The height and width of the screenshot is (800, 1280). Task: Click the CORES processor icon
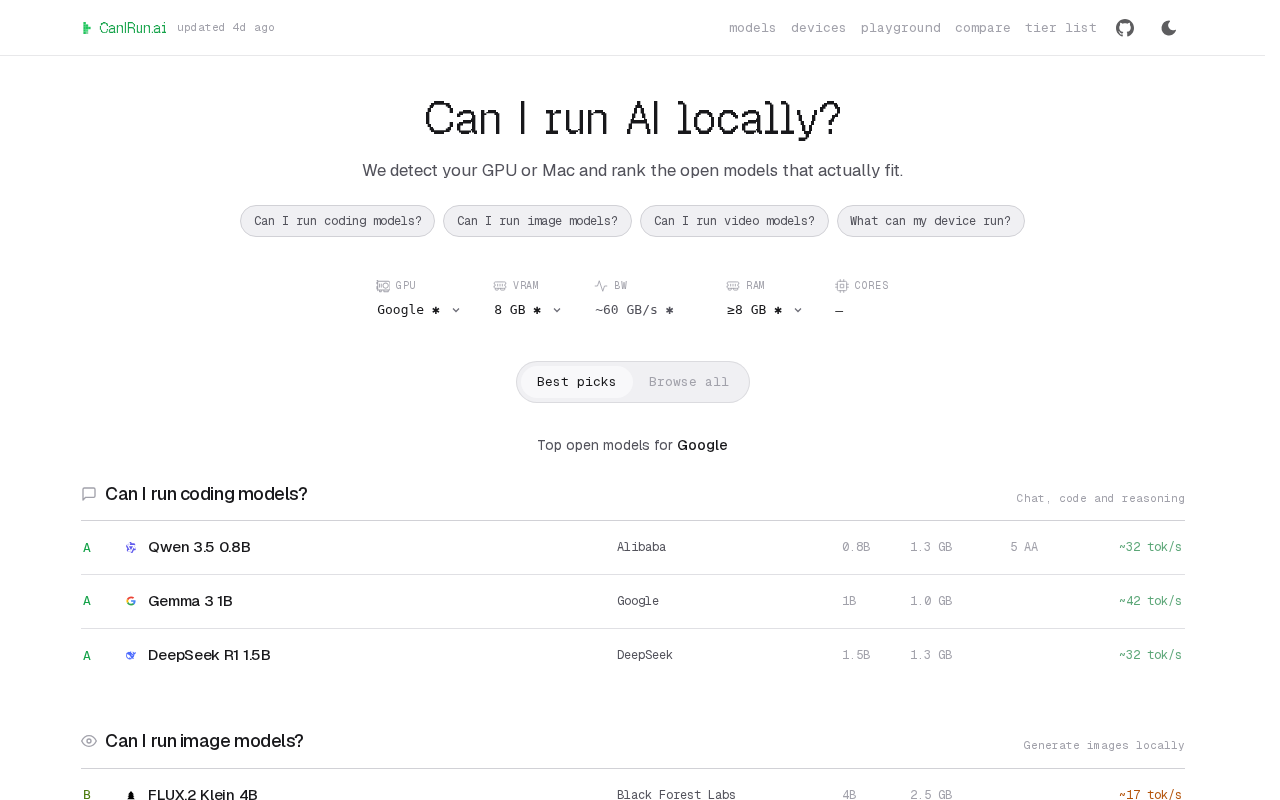pyautogui.click(x=842, y=286)
